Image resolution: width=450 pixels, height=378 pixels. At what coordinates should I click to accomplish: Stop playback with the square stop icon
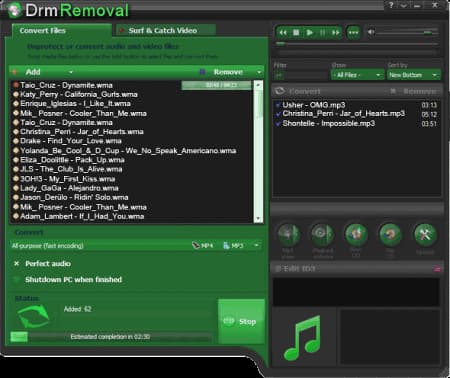(x=296, y=33)
